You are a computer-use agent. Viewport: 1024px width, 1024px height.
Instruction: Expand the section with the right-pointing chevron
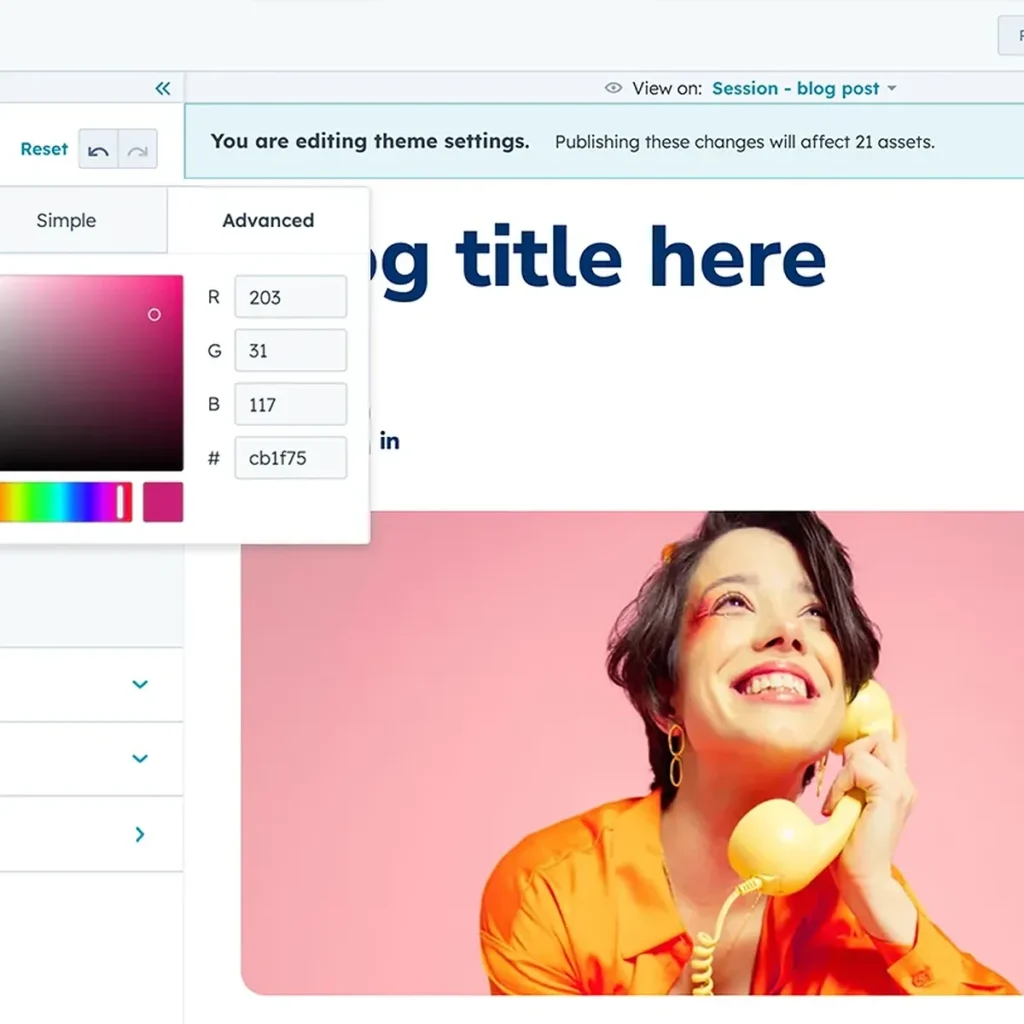pyautogui.click(x=140, y=834)
